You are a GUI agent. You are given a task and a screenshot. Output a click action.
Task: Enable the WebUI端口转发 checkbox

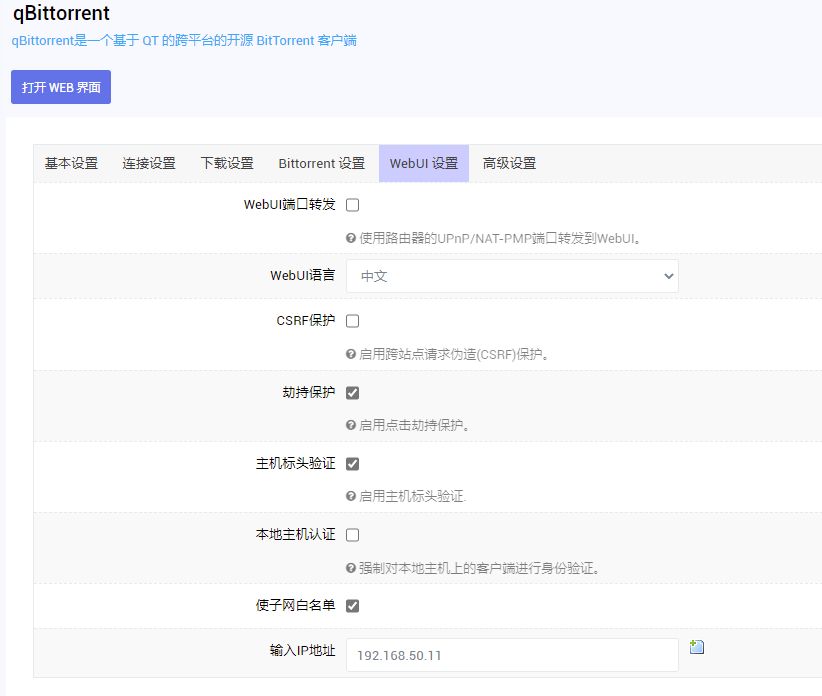pyautogui.click(x=352, y=205)
